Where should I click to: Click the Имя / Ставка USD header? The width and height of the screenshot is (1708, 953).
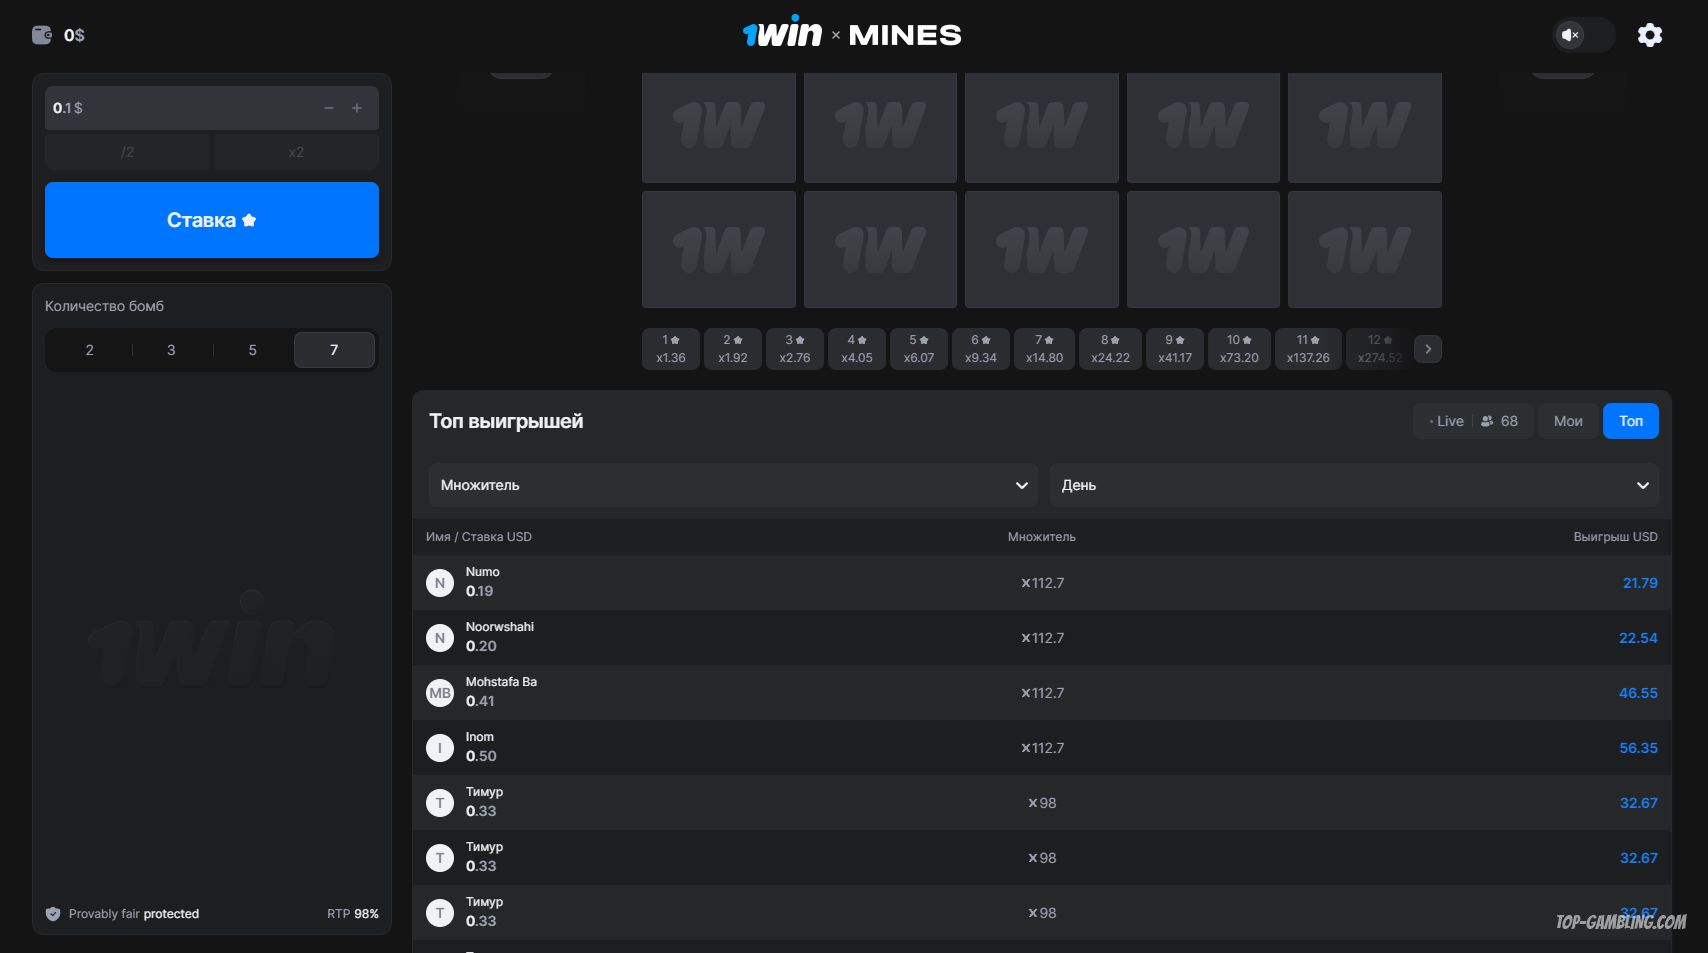click(x=479, y=537)
